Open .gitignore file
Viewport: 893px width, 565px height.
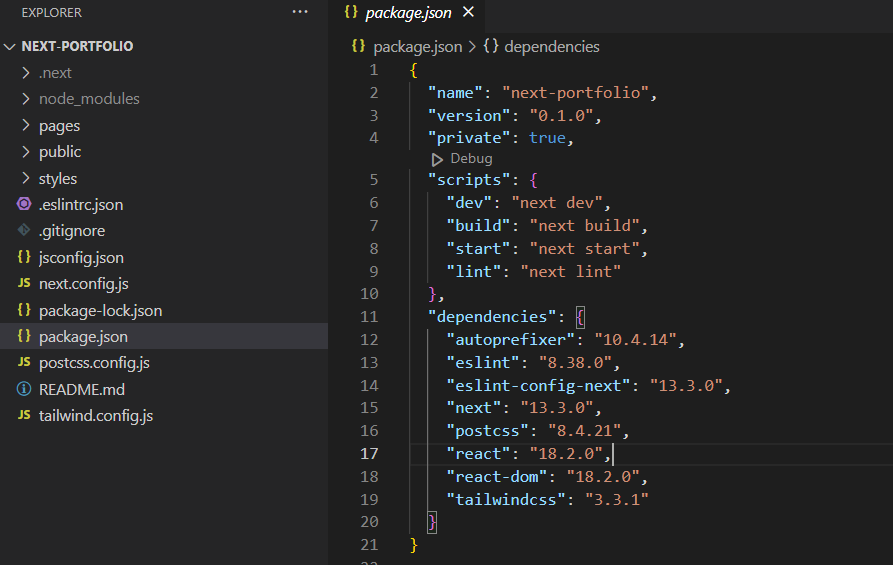(72, 231)
